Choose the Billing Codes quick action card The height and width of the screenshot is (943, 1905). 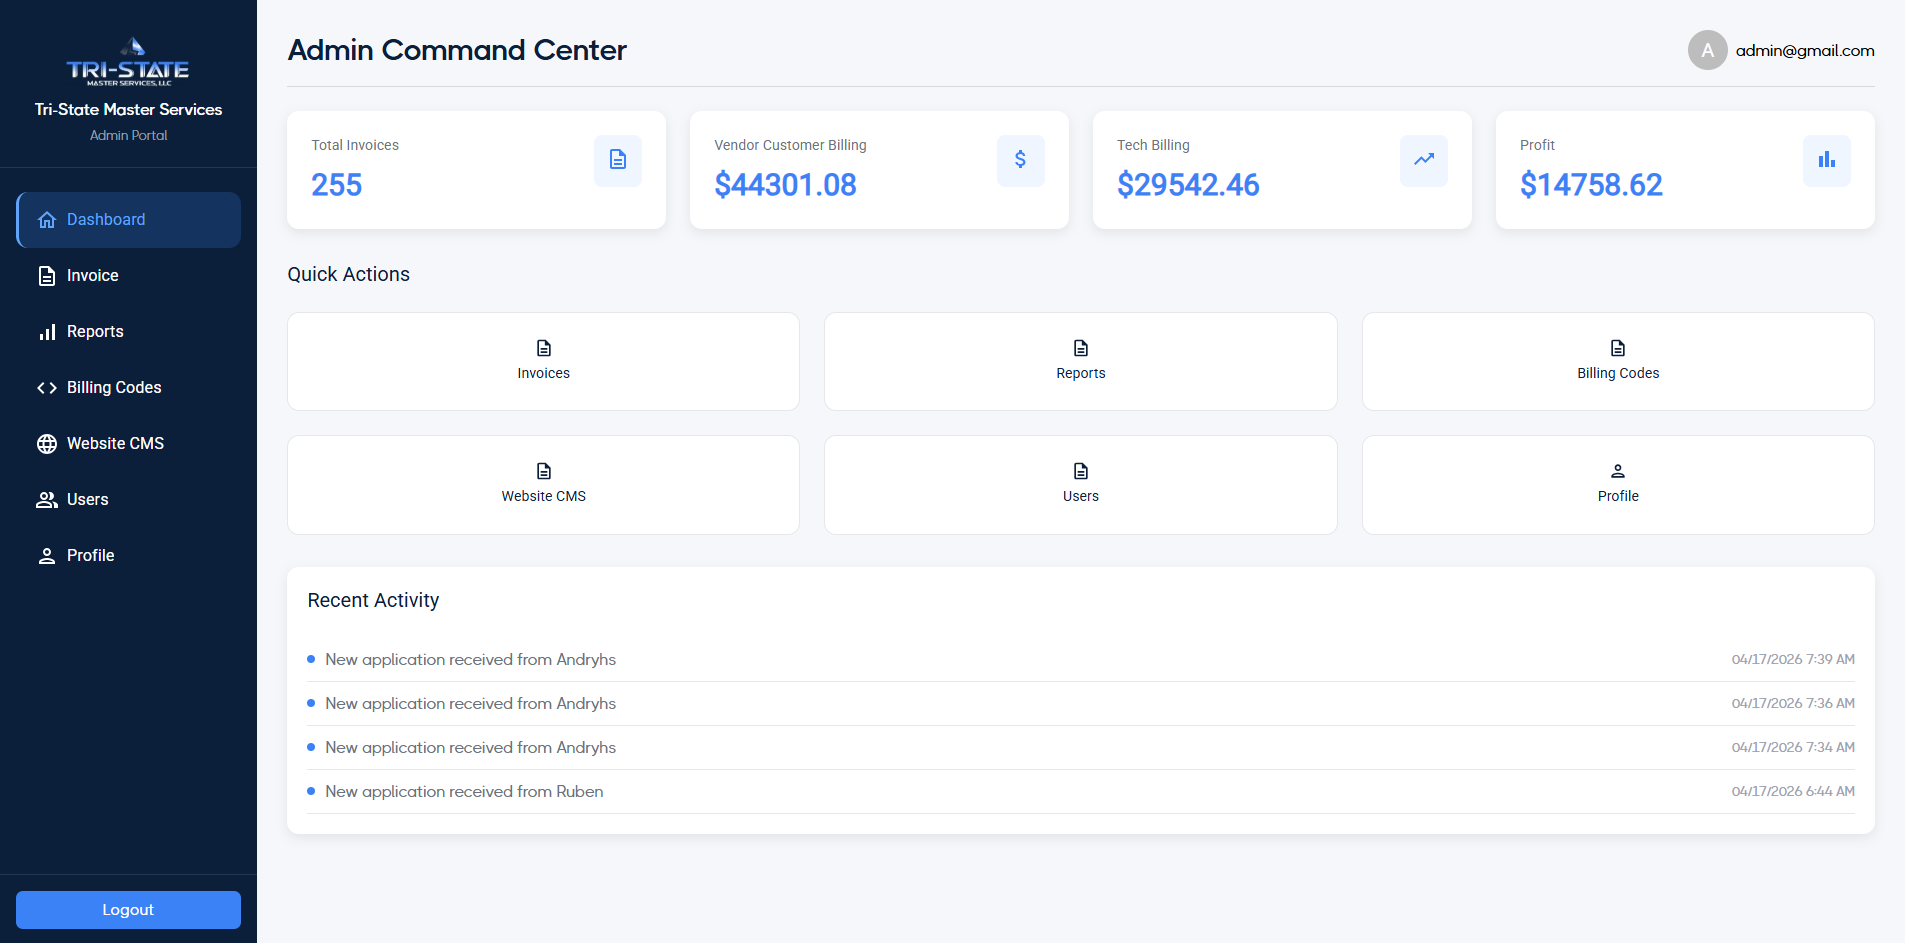pos(1617,361)
